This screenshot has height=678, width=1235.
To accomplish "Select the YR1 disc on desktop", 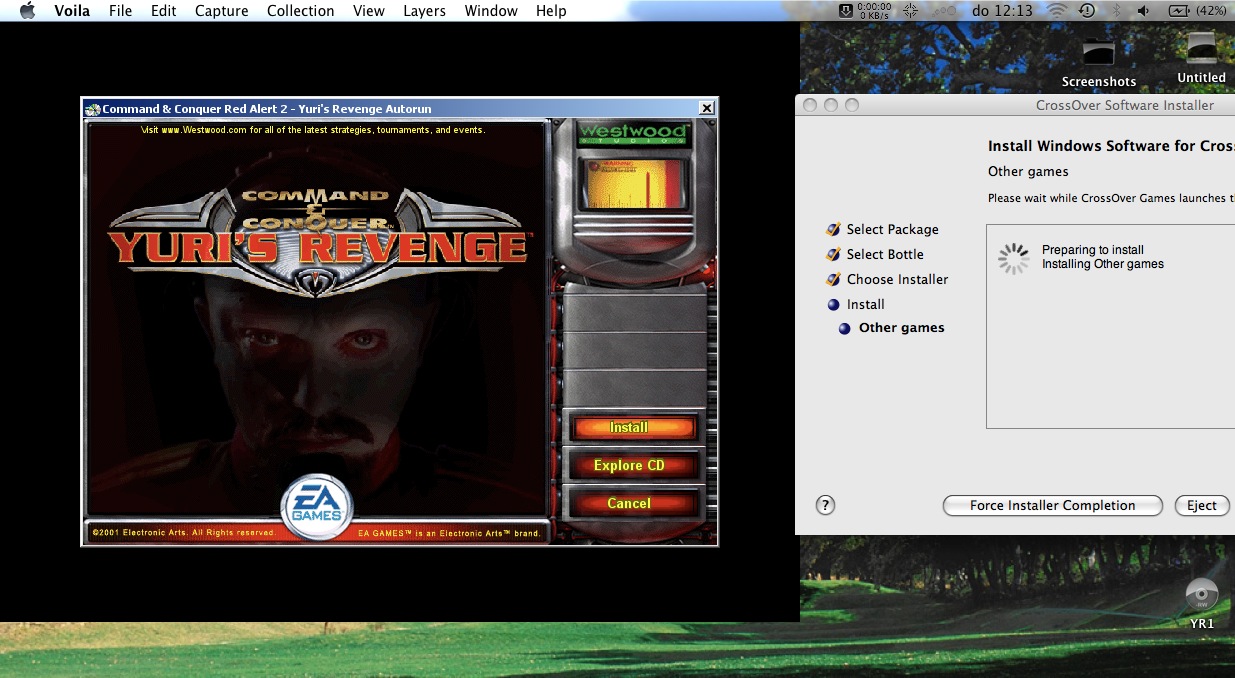I will (1202, 604).
